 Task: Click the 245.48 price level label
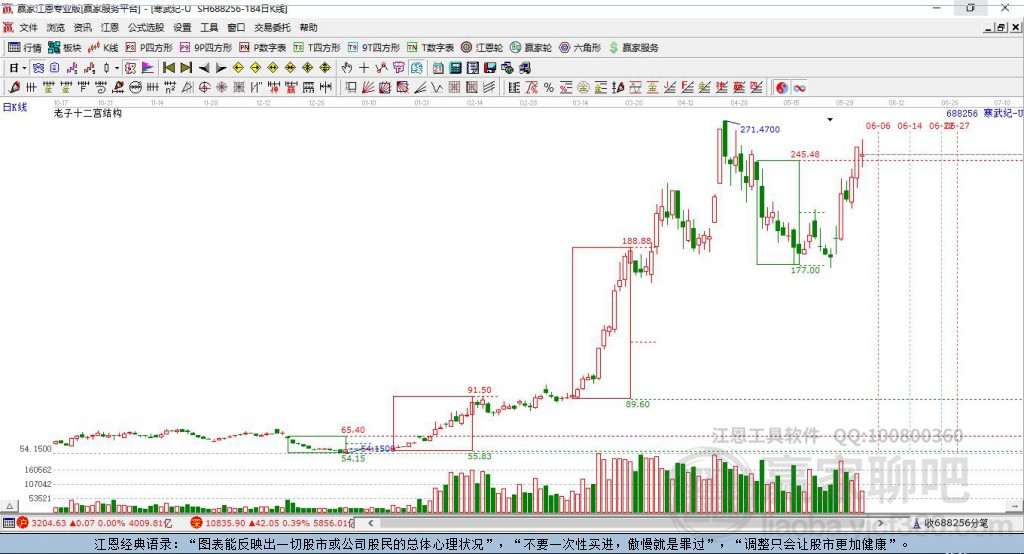(x=805, y=154)
